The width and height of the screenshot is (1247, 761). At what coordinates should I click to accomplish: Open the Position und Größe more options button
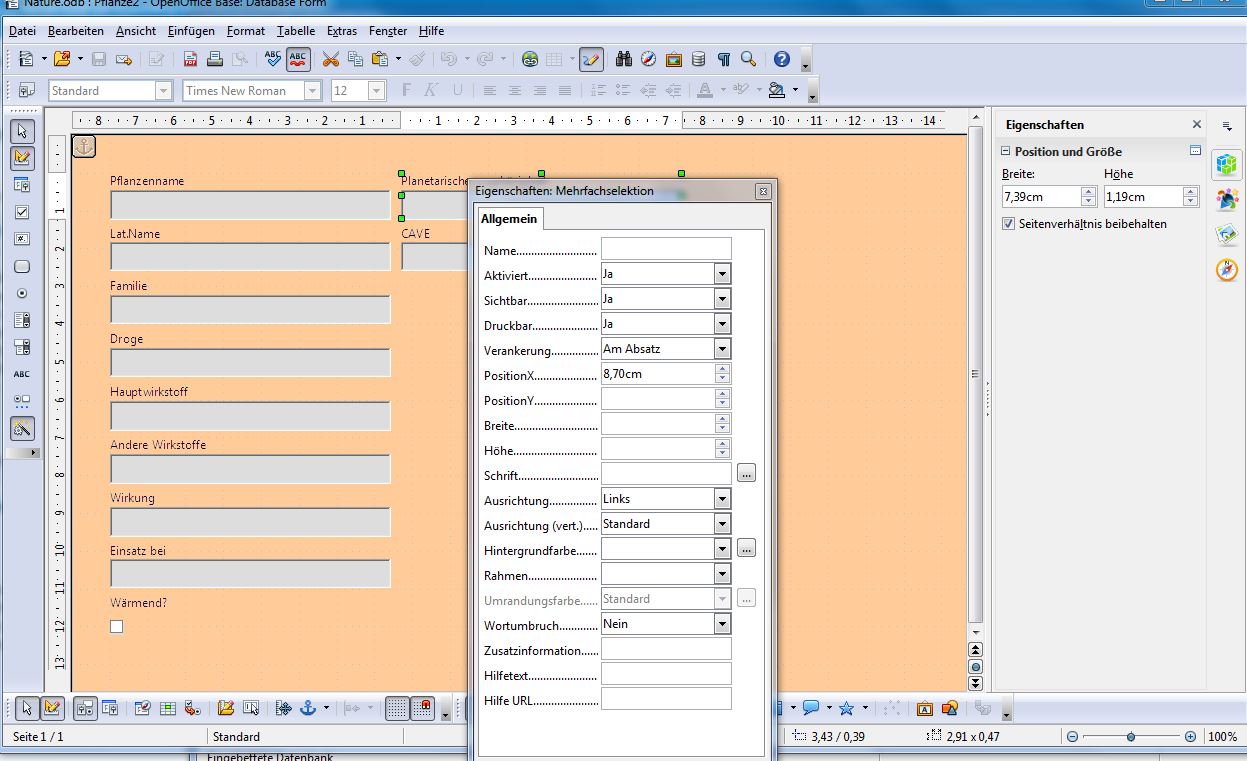(1195, 151)
